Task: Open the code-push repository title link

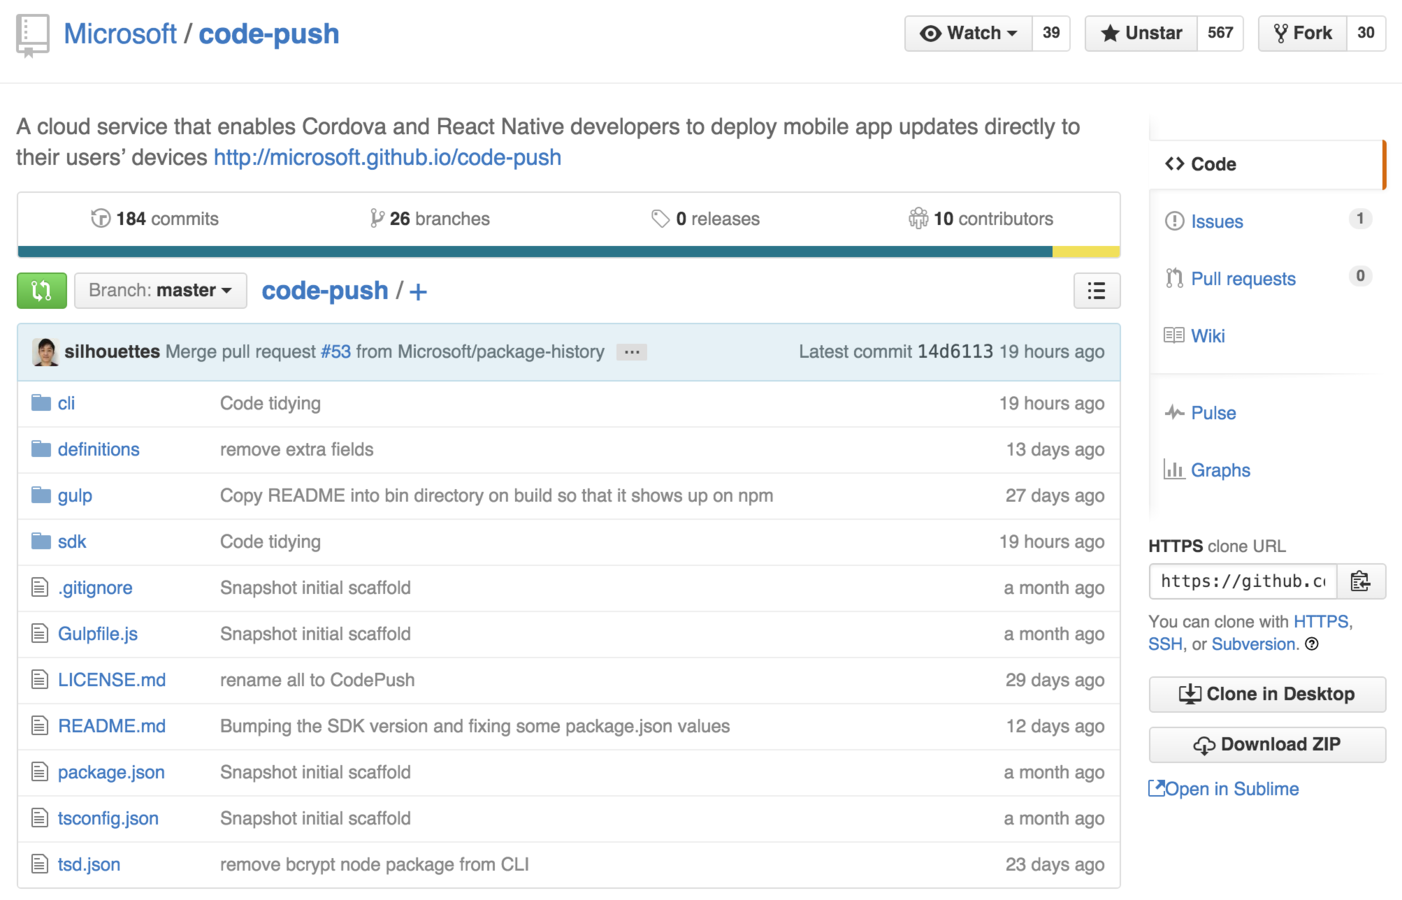Action: (269, 34)
